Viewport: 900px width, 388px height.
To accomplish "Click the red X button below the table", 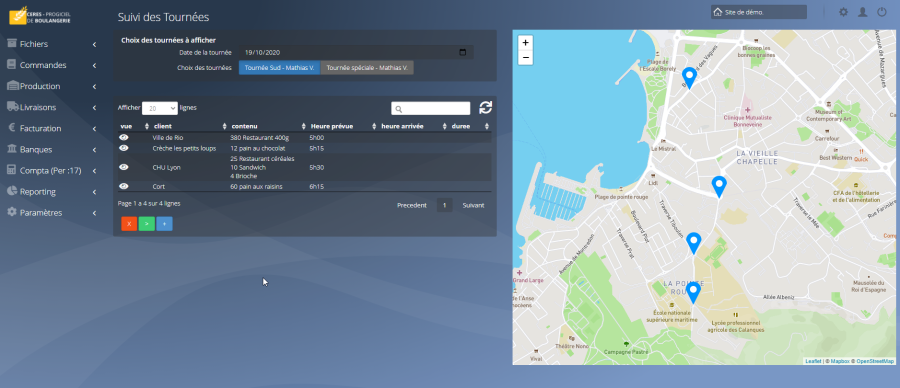I will pos(129,224).
